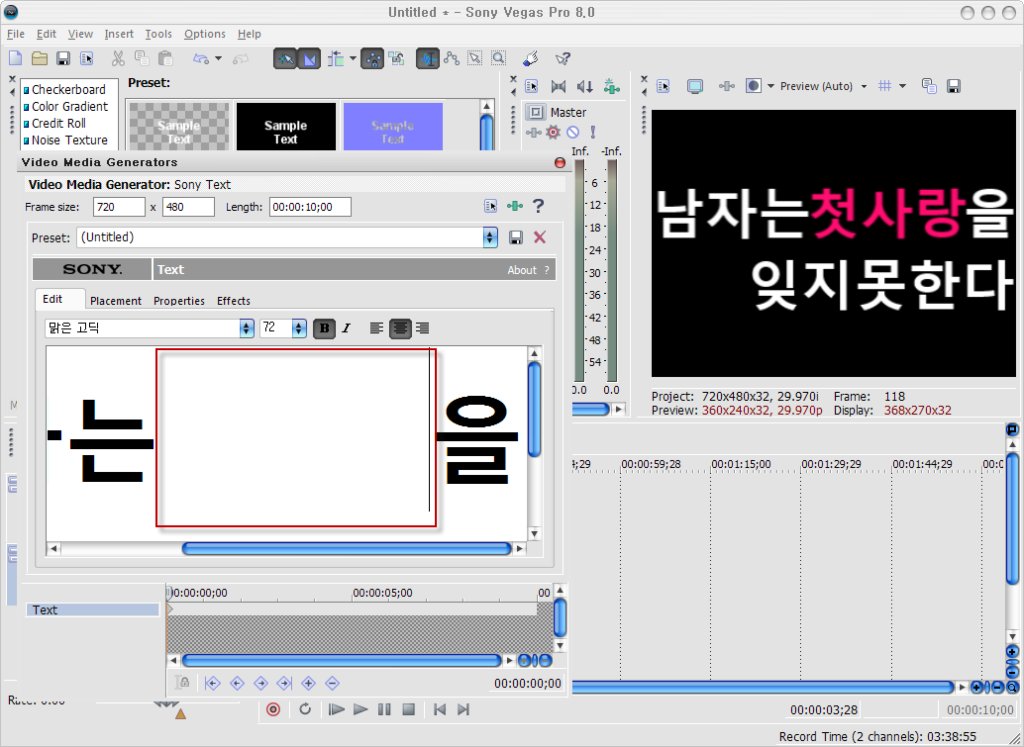Screen dimensions: 1024x747
Task: Toggle Enable Snapping in main toolbar
Action: point(285,59)
